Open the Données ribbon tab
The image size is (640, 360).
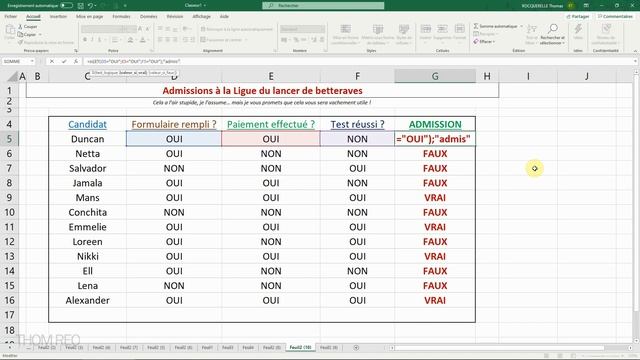[x=149, y=17]
